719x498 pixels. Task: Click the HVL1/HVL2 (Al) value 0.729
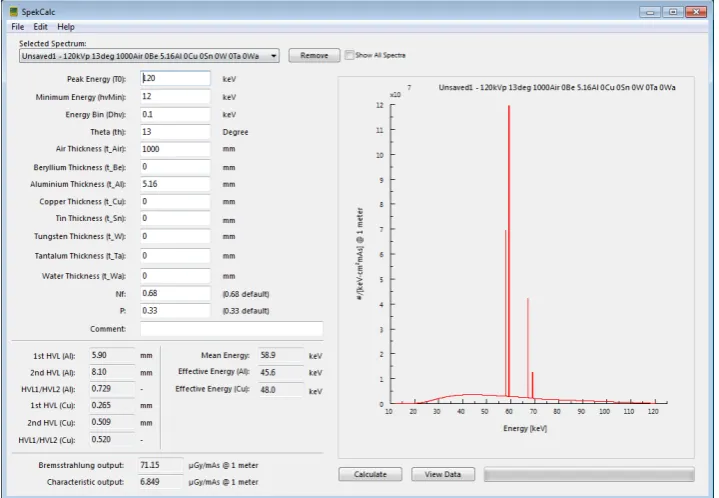point(112,389)
